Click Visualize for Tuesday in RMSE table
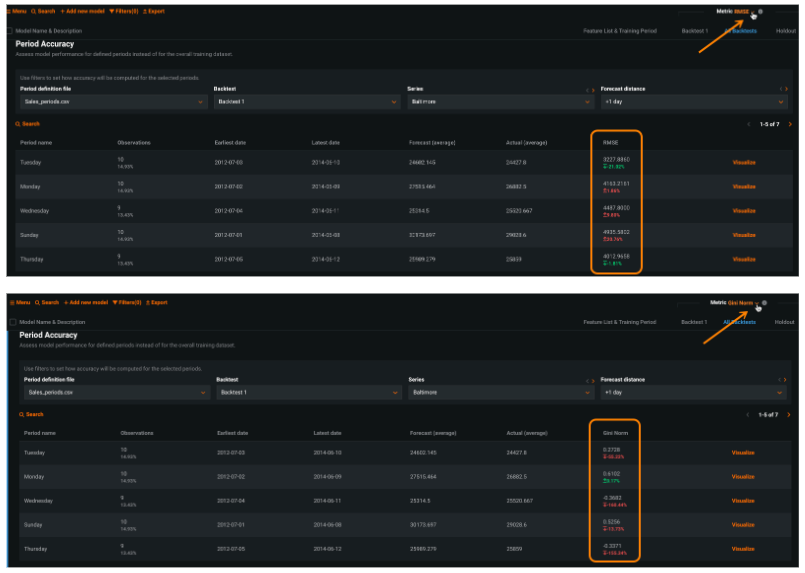The height and width of the screenshot is (573, 805). click(x=744, y=162)
